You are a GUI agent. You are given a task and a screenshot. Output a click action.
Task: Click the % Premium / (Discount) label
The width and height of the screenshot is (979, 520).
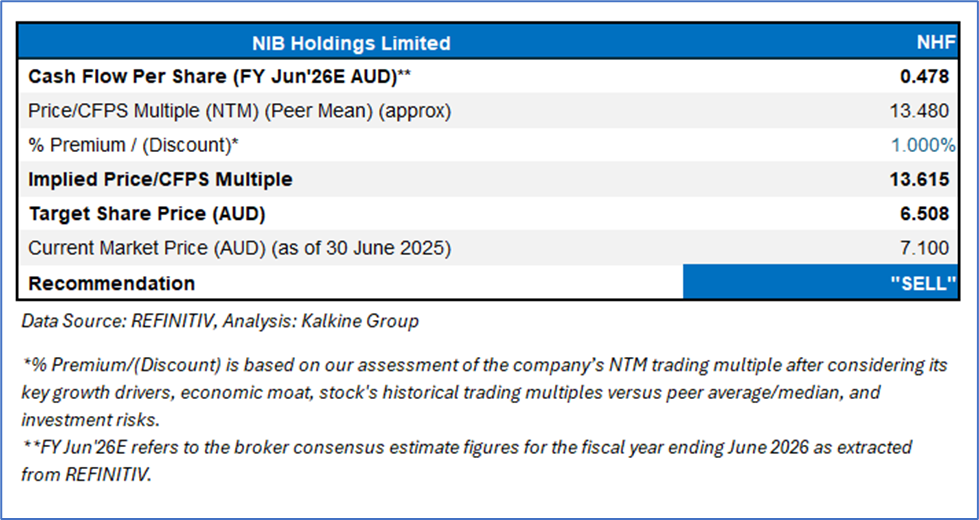(133, 145)
